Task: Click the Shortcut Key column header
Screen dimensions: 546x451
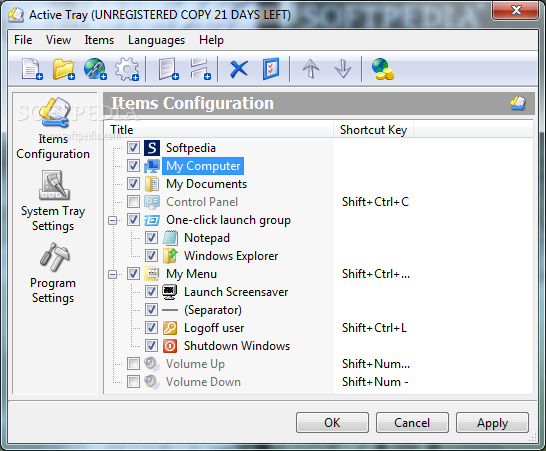Action: tap(373, 130)
